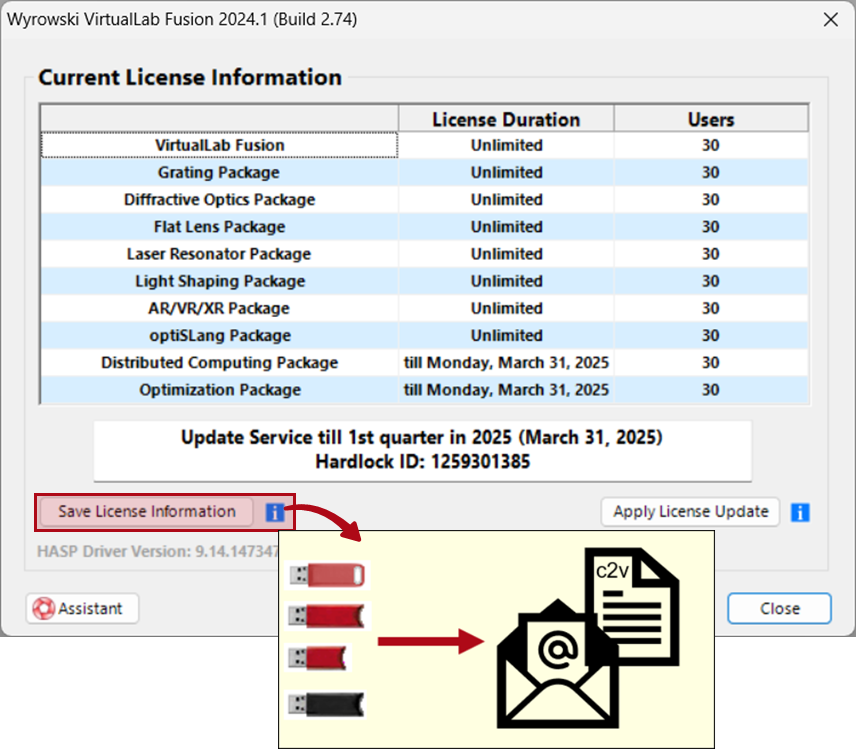Click Unlimited duration cell for VirtualLab Fusion
The height and width of the screenshot is (749, 856).
pyautogui.click(x=506, y=145)
